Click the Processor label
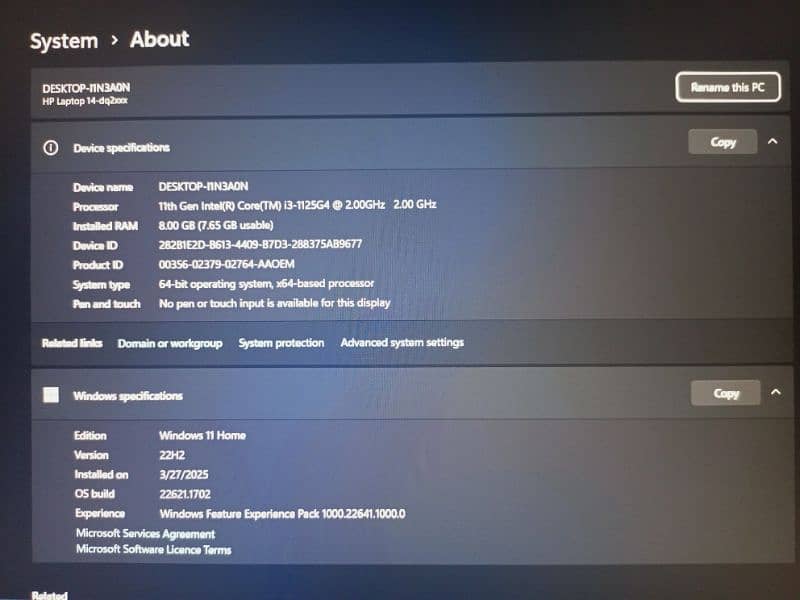The height and width of the screenshot is (600, 800). tap(95, 207)
